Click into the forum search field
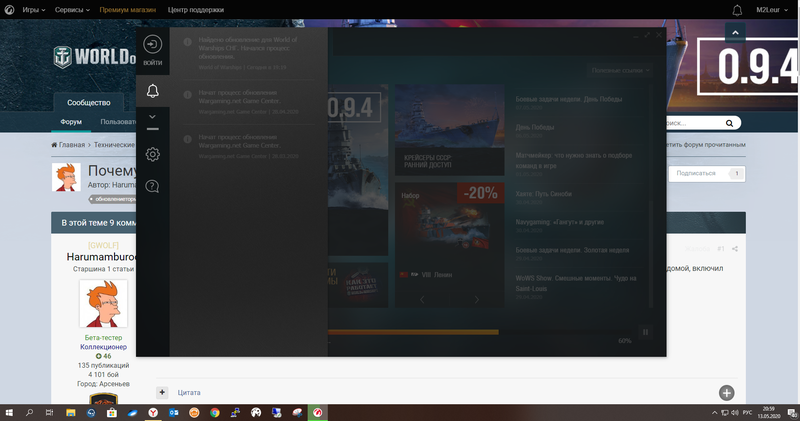The height and width of the screenshot is (421, 800). click(x=694, y=123)
